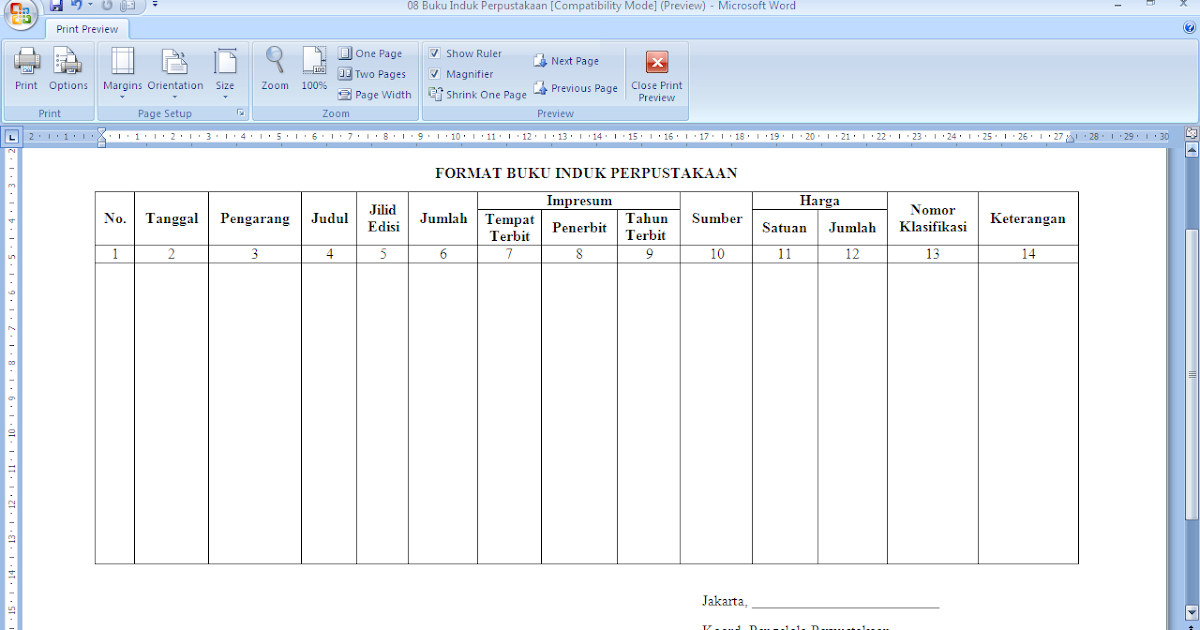Click the Pengarang column header

coord(255,218)
